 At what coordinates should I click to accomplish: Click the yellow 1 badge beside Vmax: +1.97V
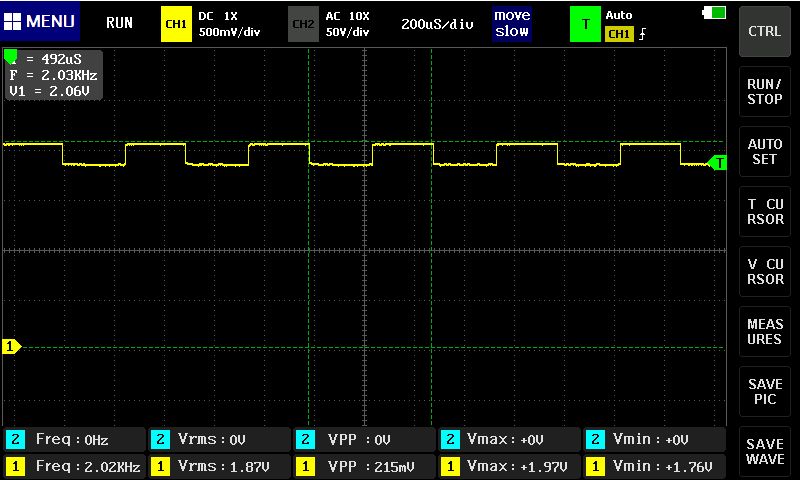coord(450,466)
